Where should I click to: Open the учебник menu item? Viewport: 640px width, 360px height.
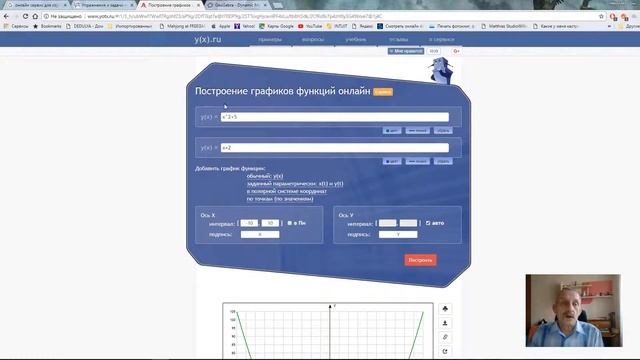coord(356,40)
